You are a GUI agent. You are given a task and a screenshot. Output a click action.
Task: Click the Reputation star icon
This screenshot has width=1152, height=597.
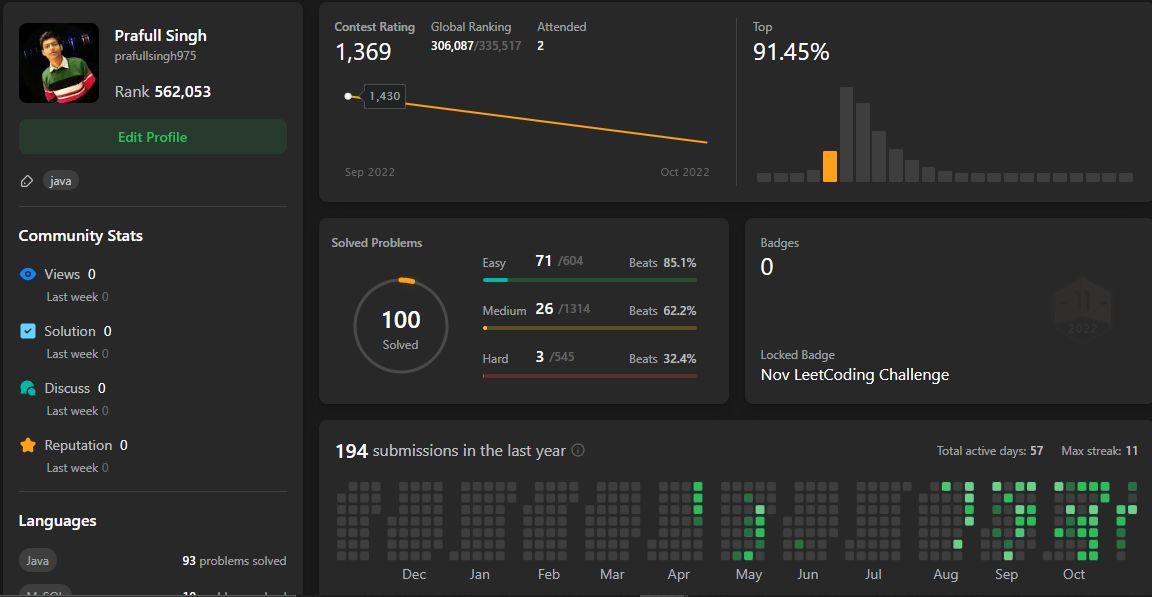[x=28, y=445]
